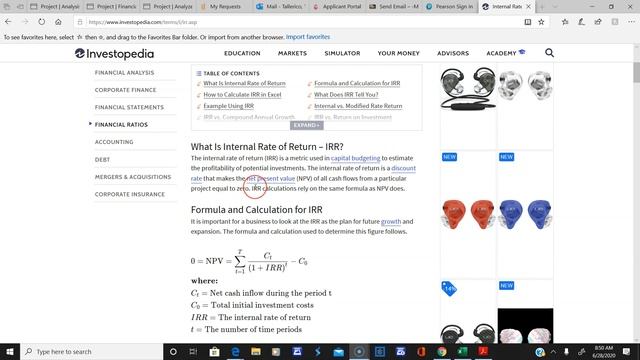Refresh the Investopedia page
This screenshot has height=360, width=640.
[42, 22]
